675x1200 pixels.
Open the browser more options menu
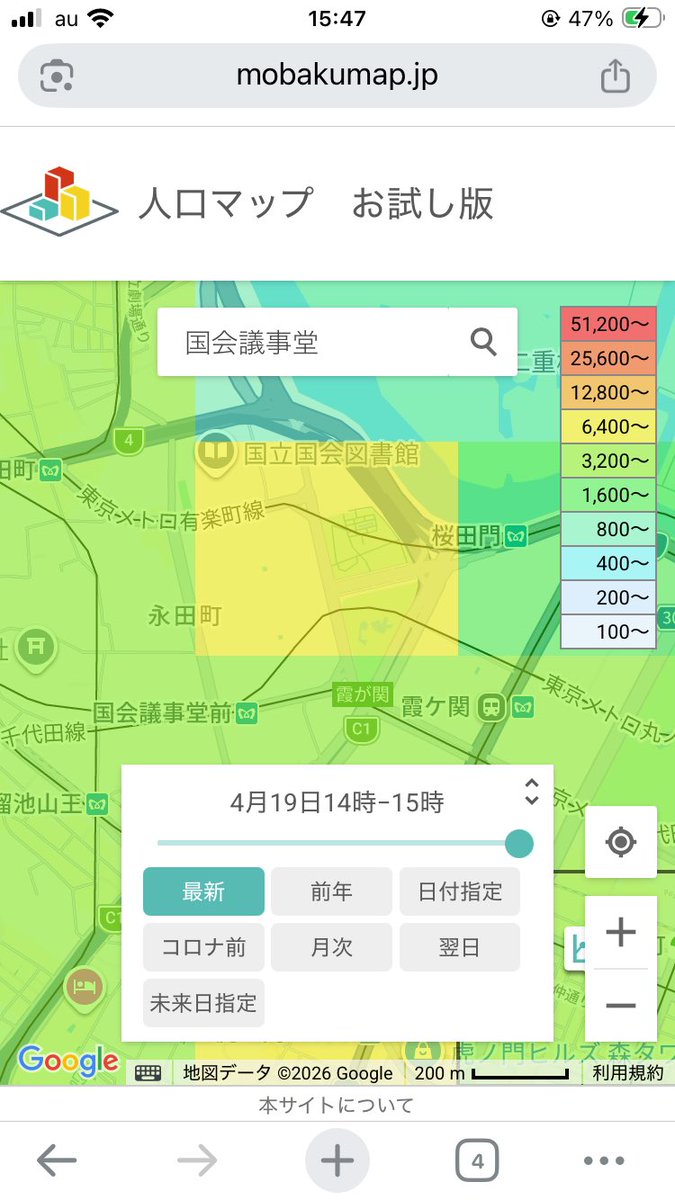point(603,1161)
